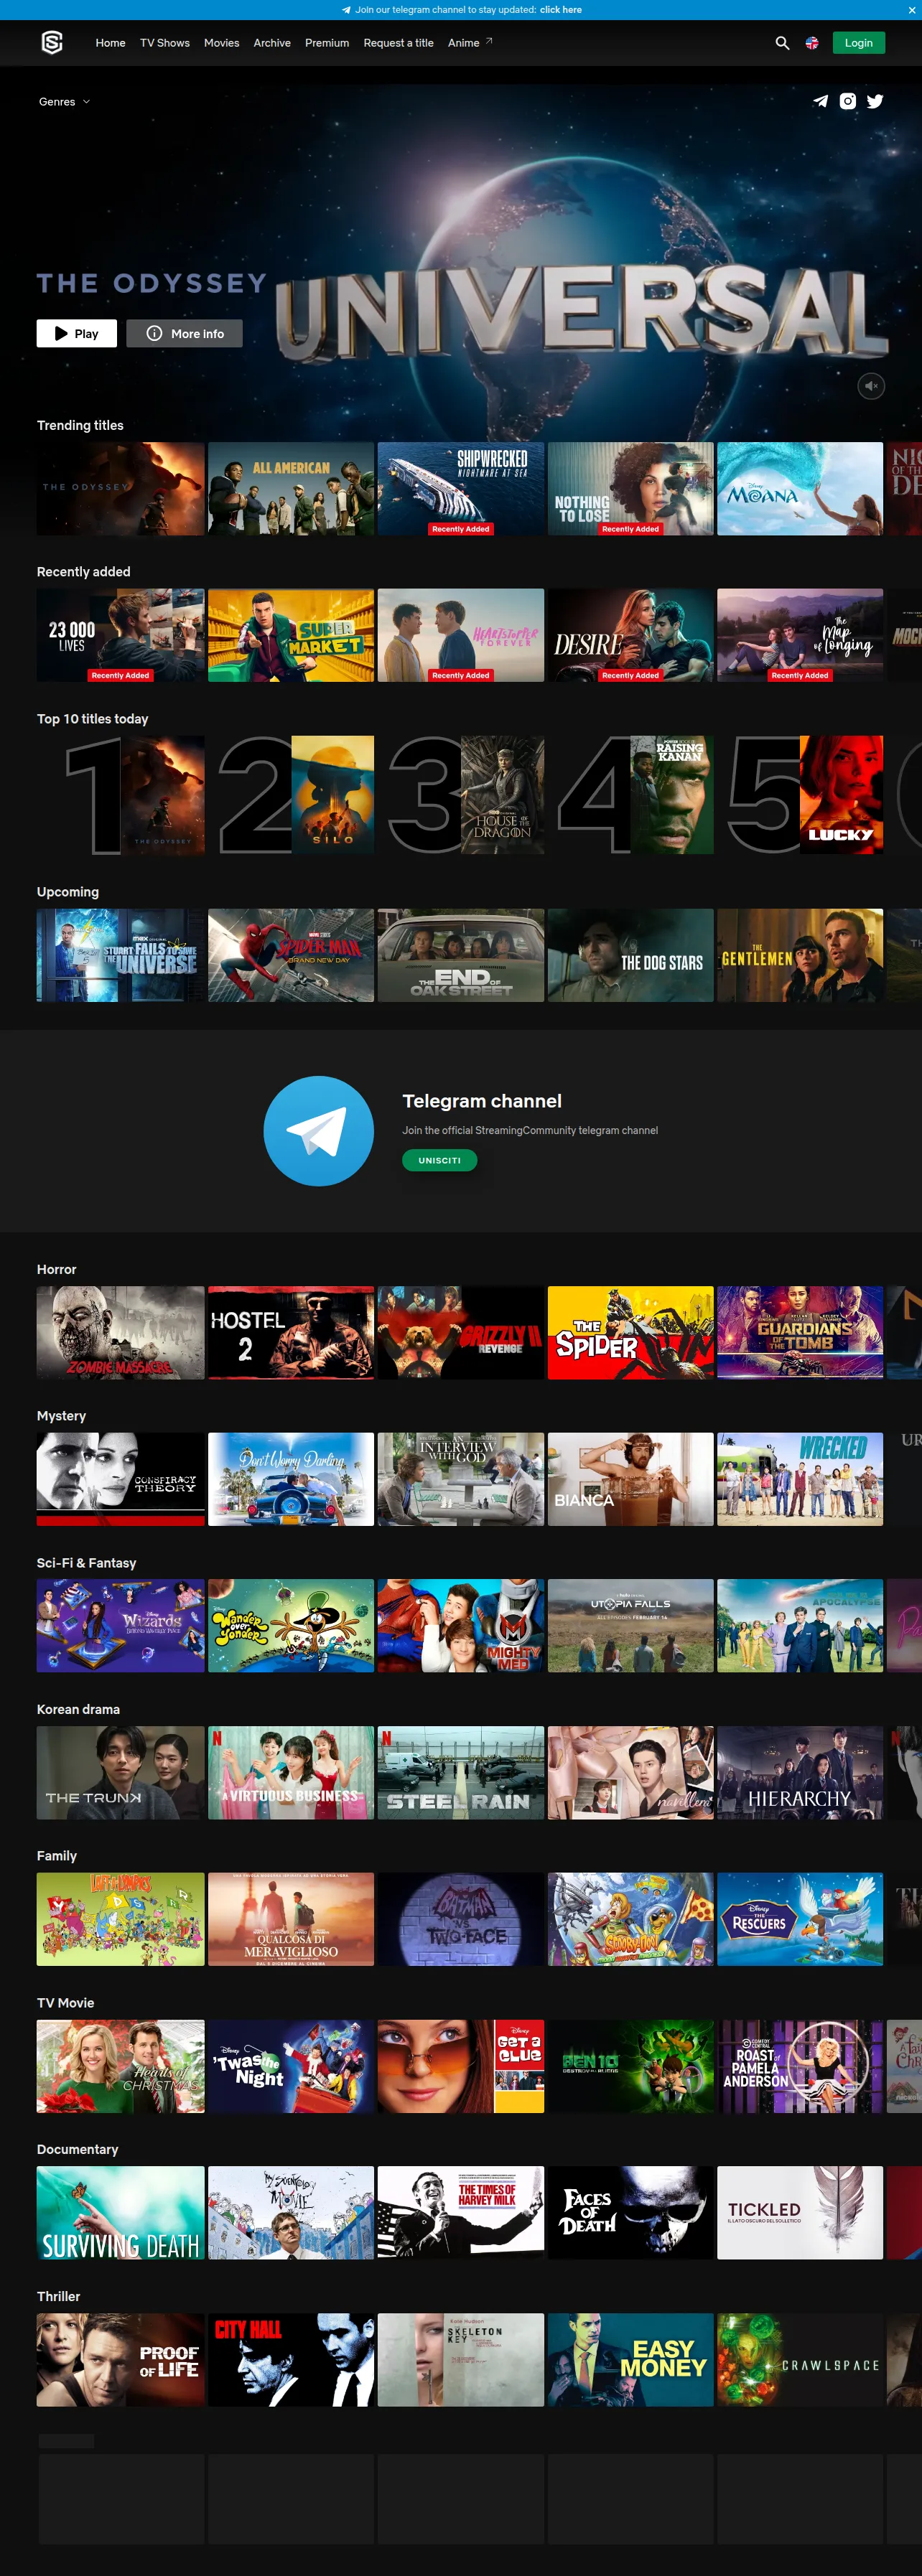The image size is (922, 2576).
Task: Open the search icon in the header
Action: (782, 43)
